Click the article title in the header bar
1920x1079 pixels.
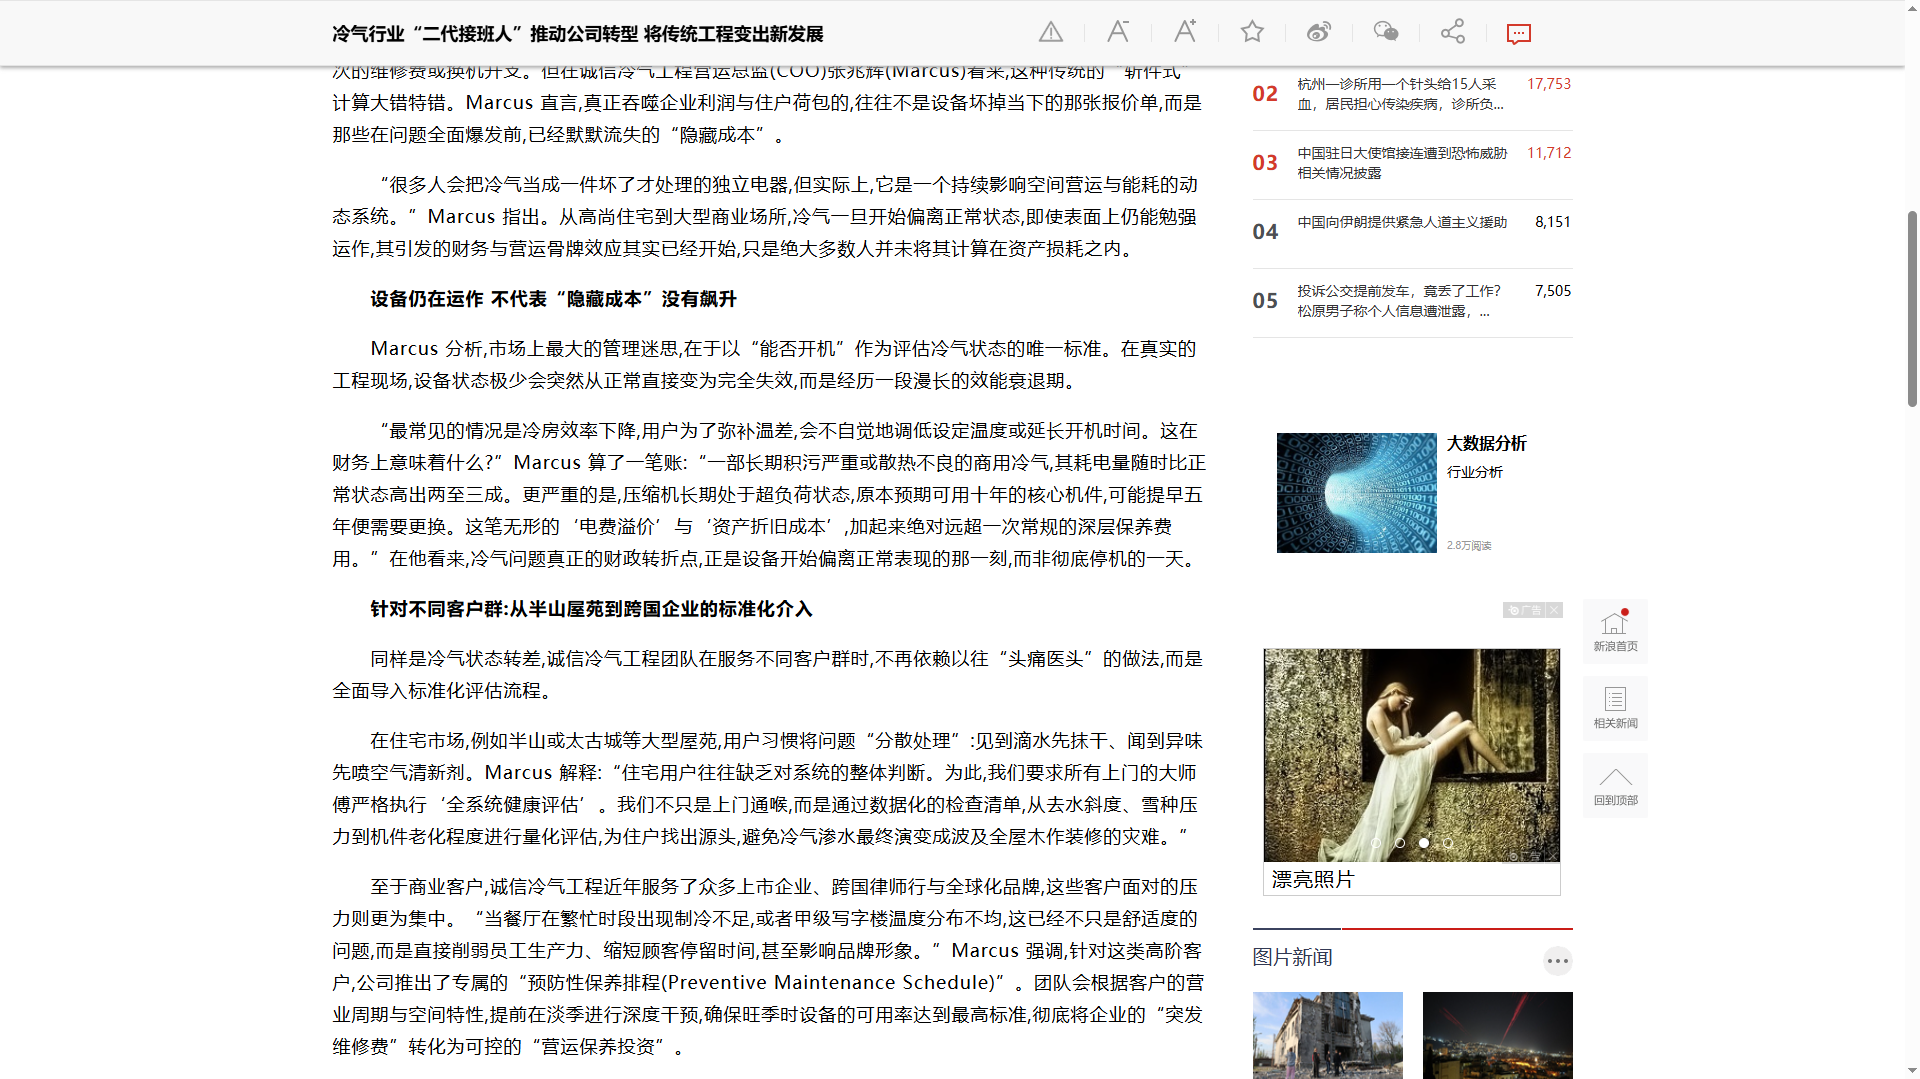[x=577, y=34]
